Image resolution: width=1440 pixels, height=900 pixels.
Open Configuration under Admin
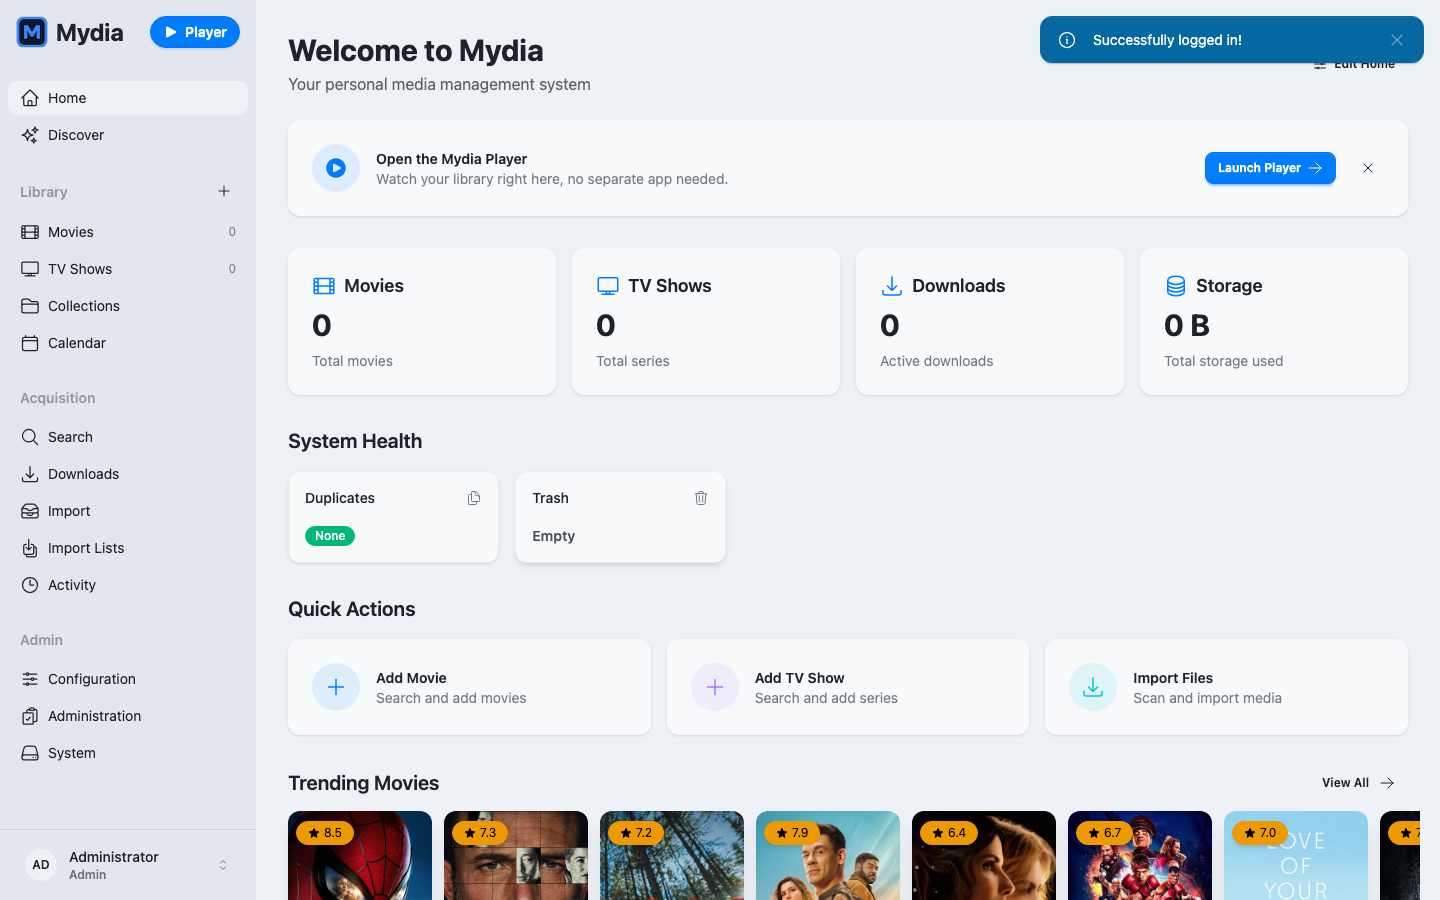tap(128, 679)
